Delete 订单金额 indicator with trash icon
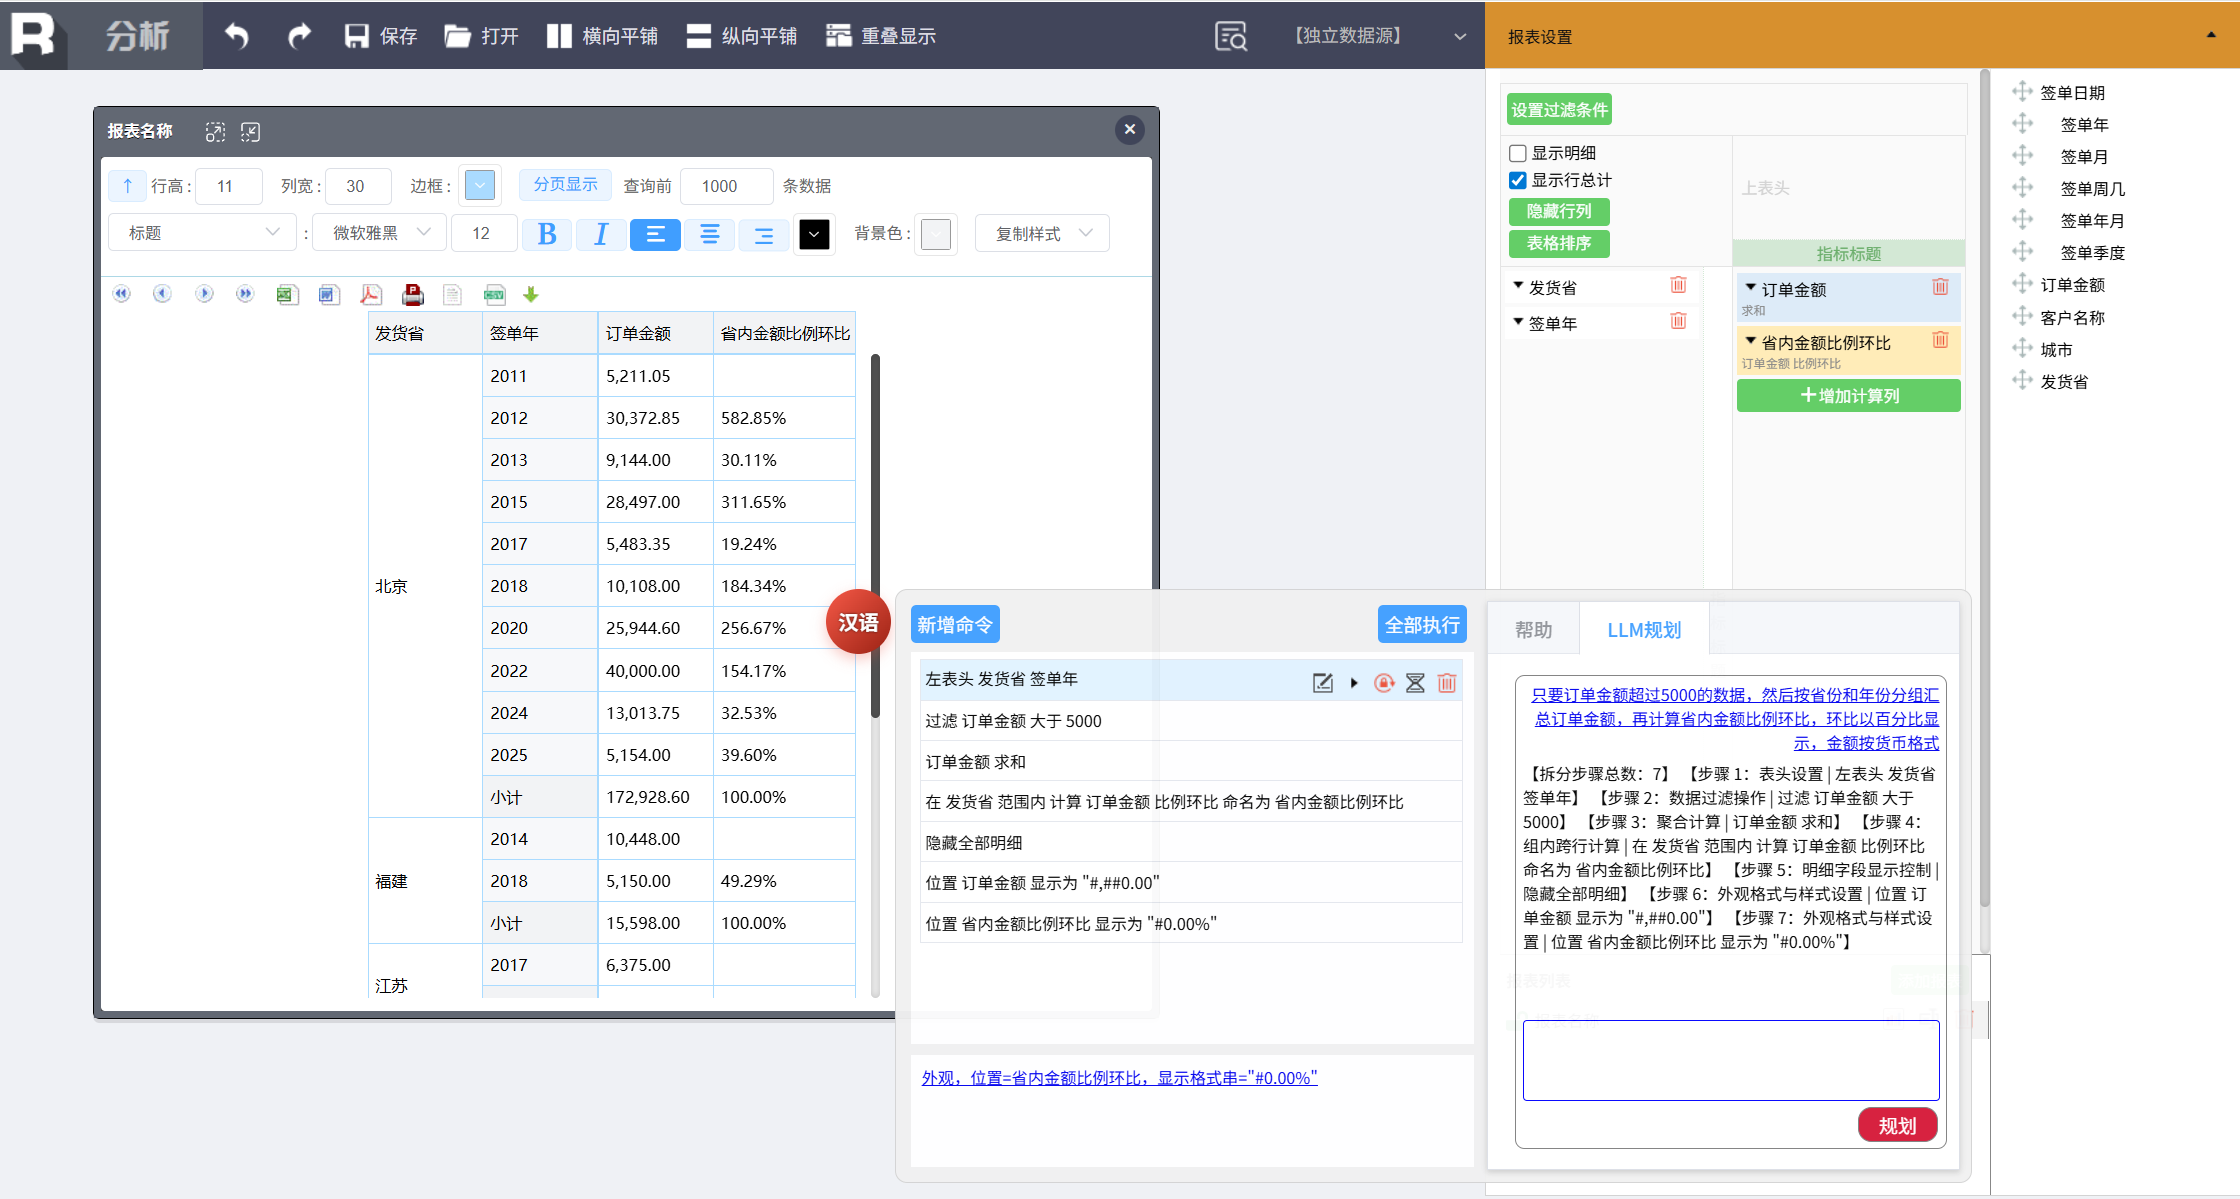The image size is (2240, 1199). tap(1940, 287)
